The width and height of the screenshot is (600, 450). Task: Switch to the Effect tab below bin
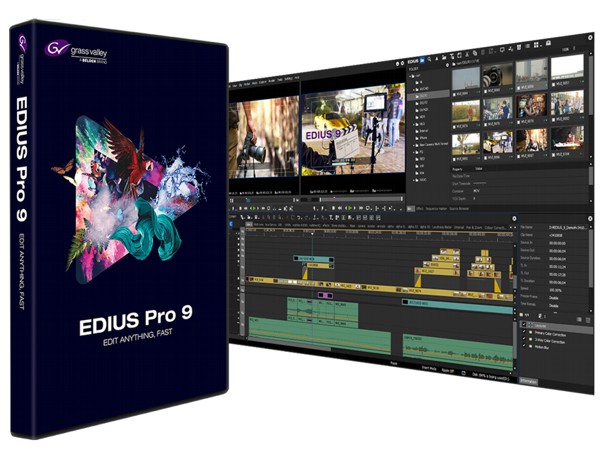point(420,209)
